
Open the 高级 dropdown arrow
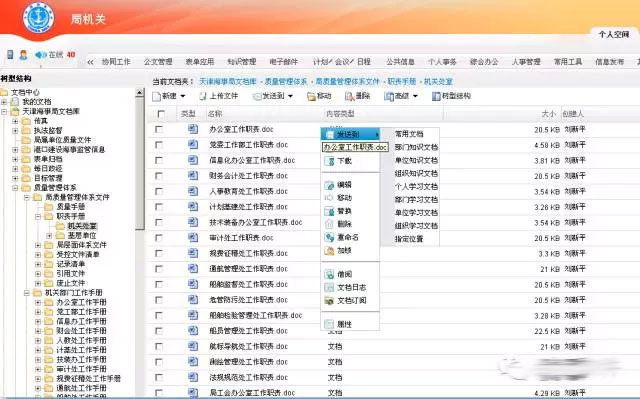(x=415, y=96)
